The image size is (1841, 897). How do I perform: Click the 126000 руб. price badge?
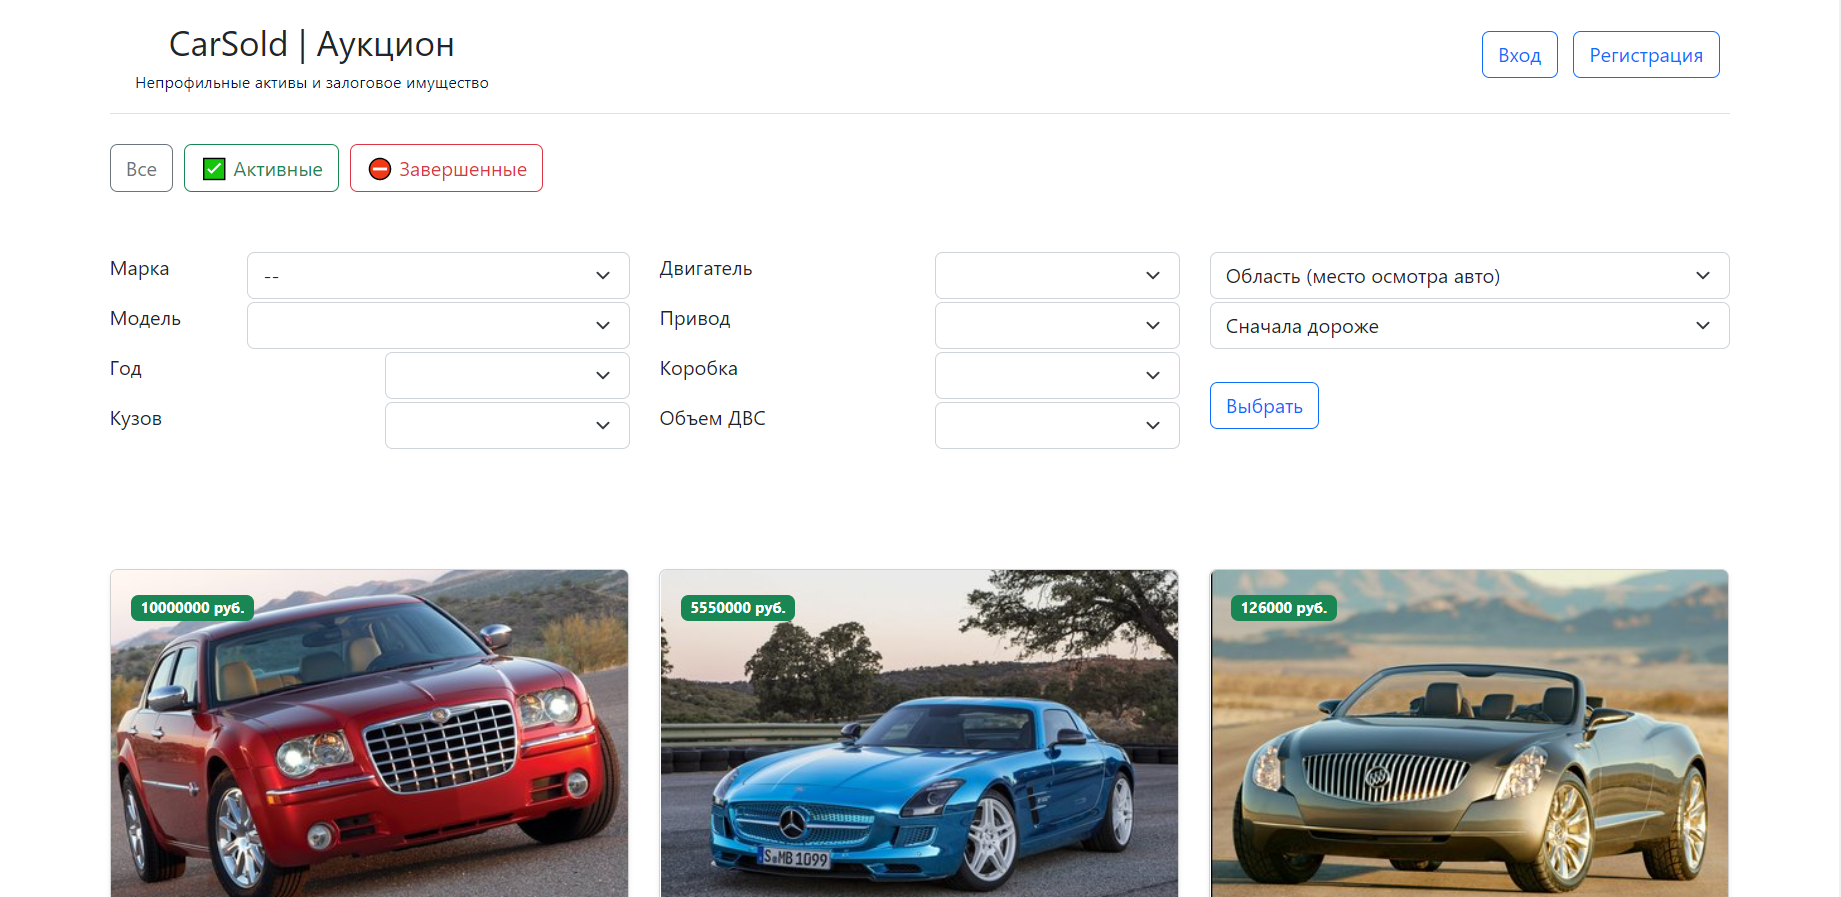(x=1284, y=608)
